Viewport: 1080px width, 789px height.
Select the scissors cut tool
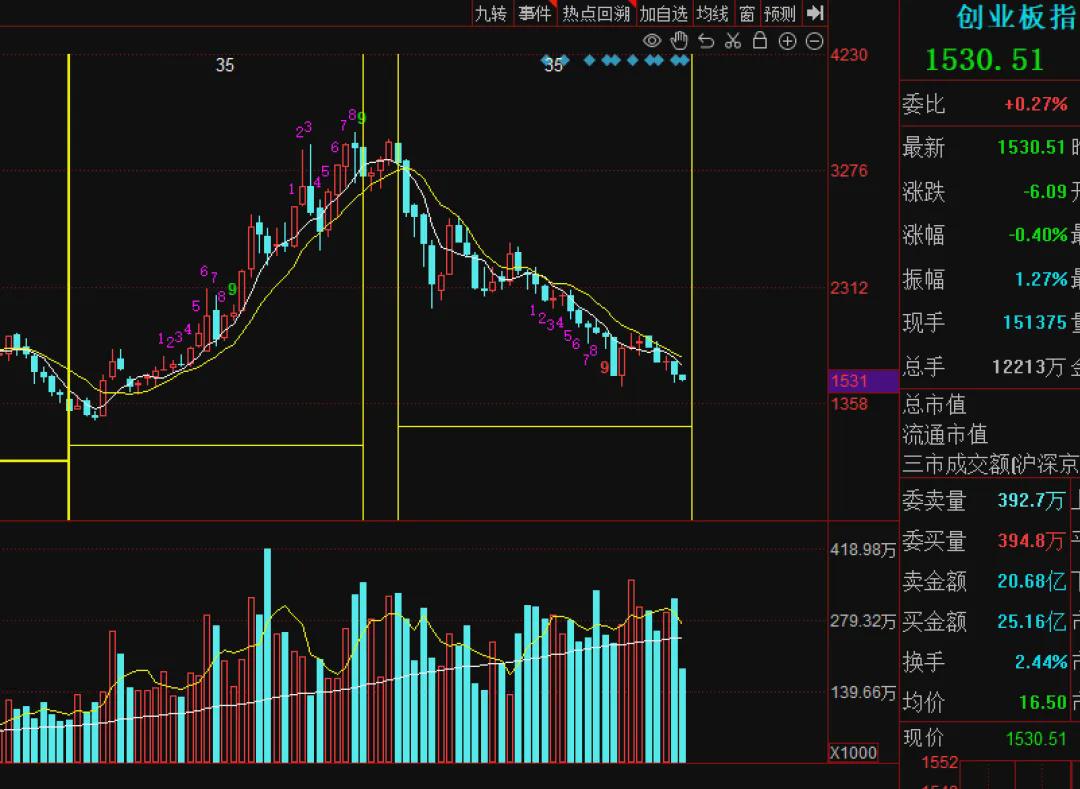coord(733,41)
